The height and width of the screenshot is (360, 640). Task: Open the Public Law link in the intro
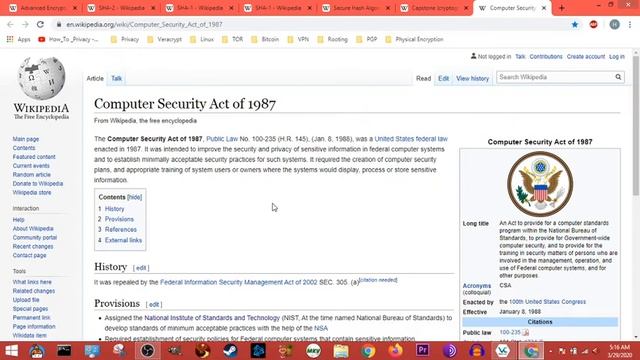pyautogui.click(x=222, y=139)
